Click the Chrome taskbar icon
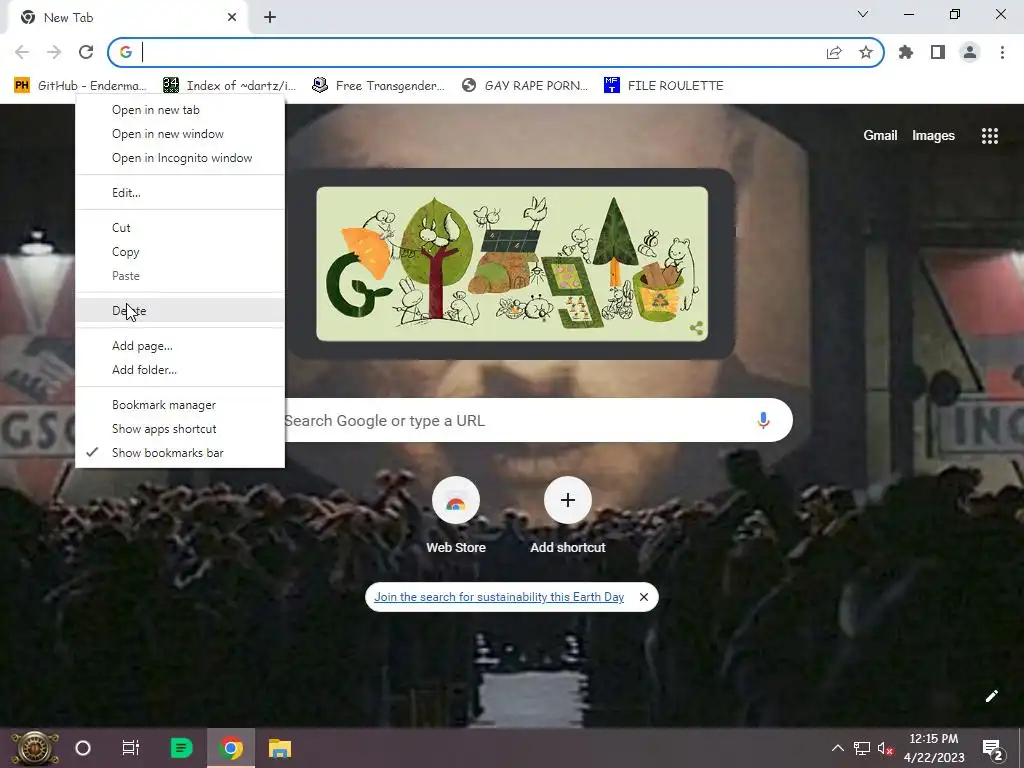This screenshot has width=1024, height=768. [231, 748]
